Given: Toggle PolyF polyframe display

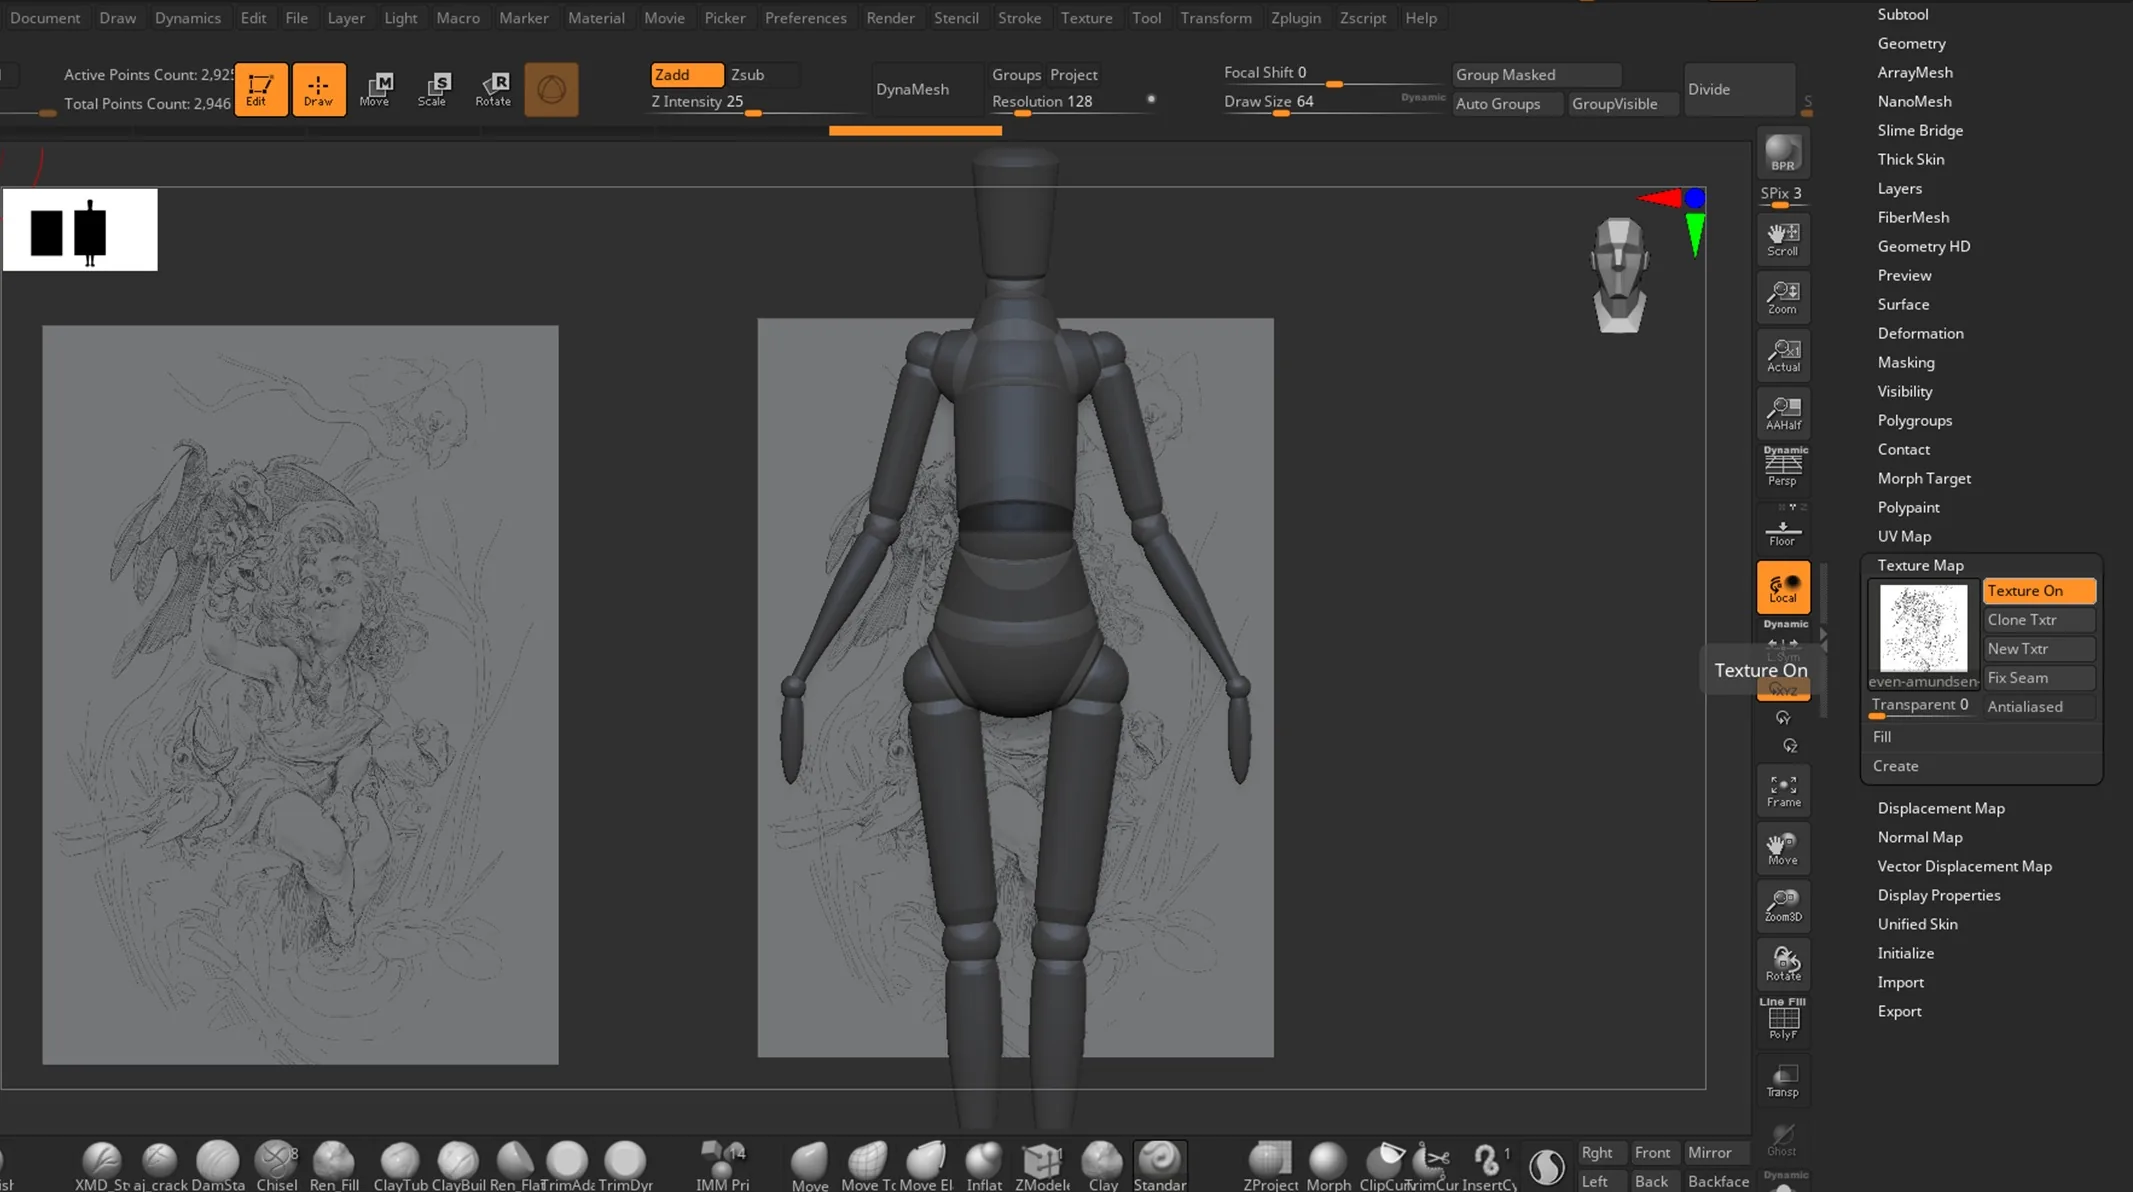Looking at the screenshot, I should 1783,1019.
